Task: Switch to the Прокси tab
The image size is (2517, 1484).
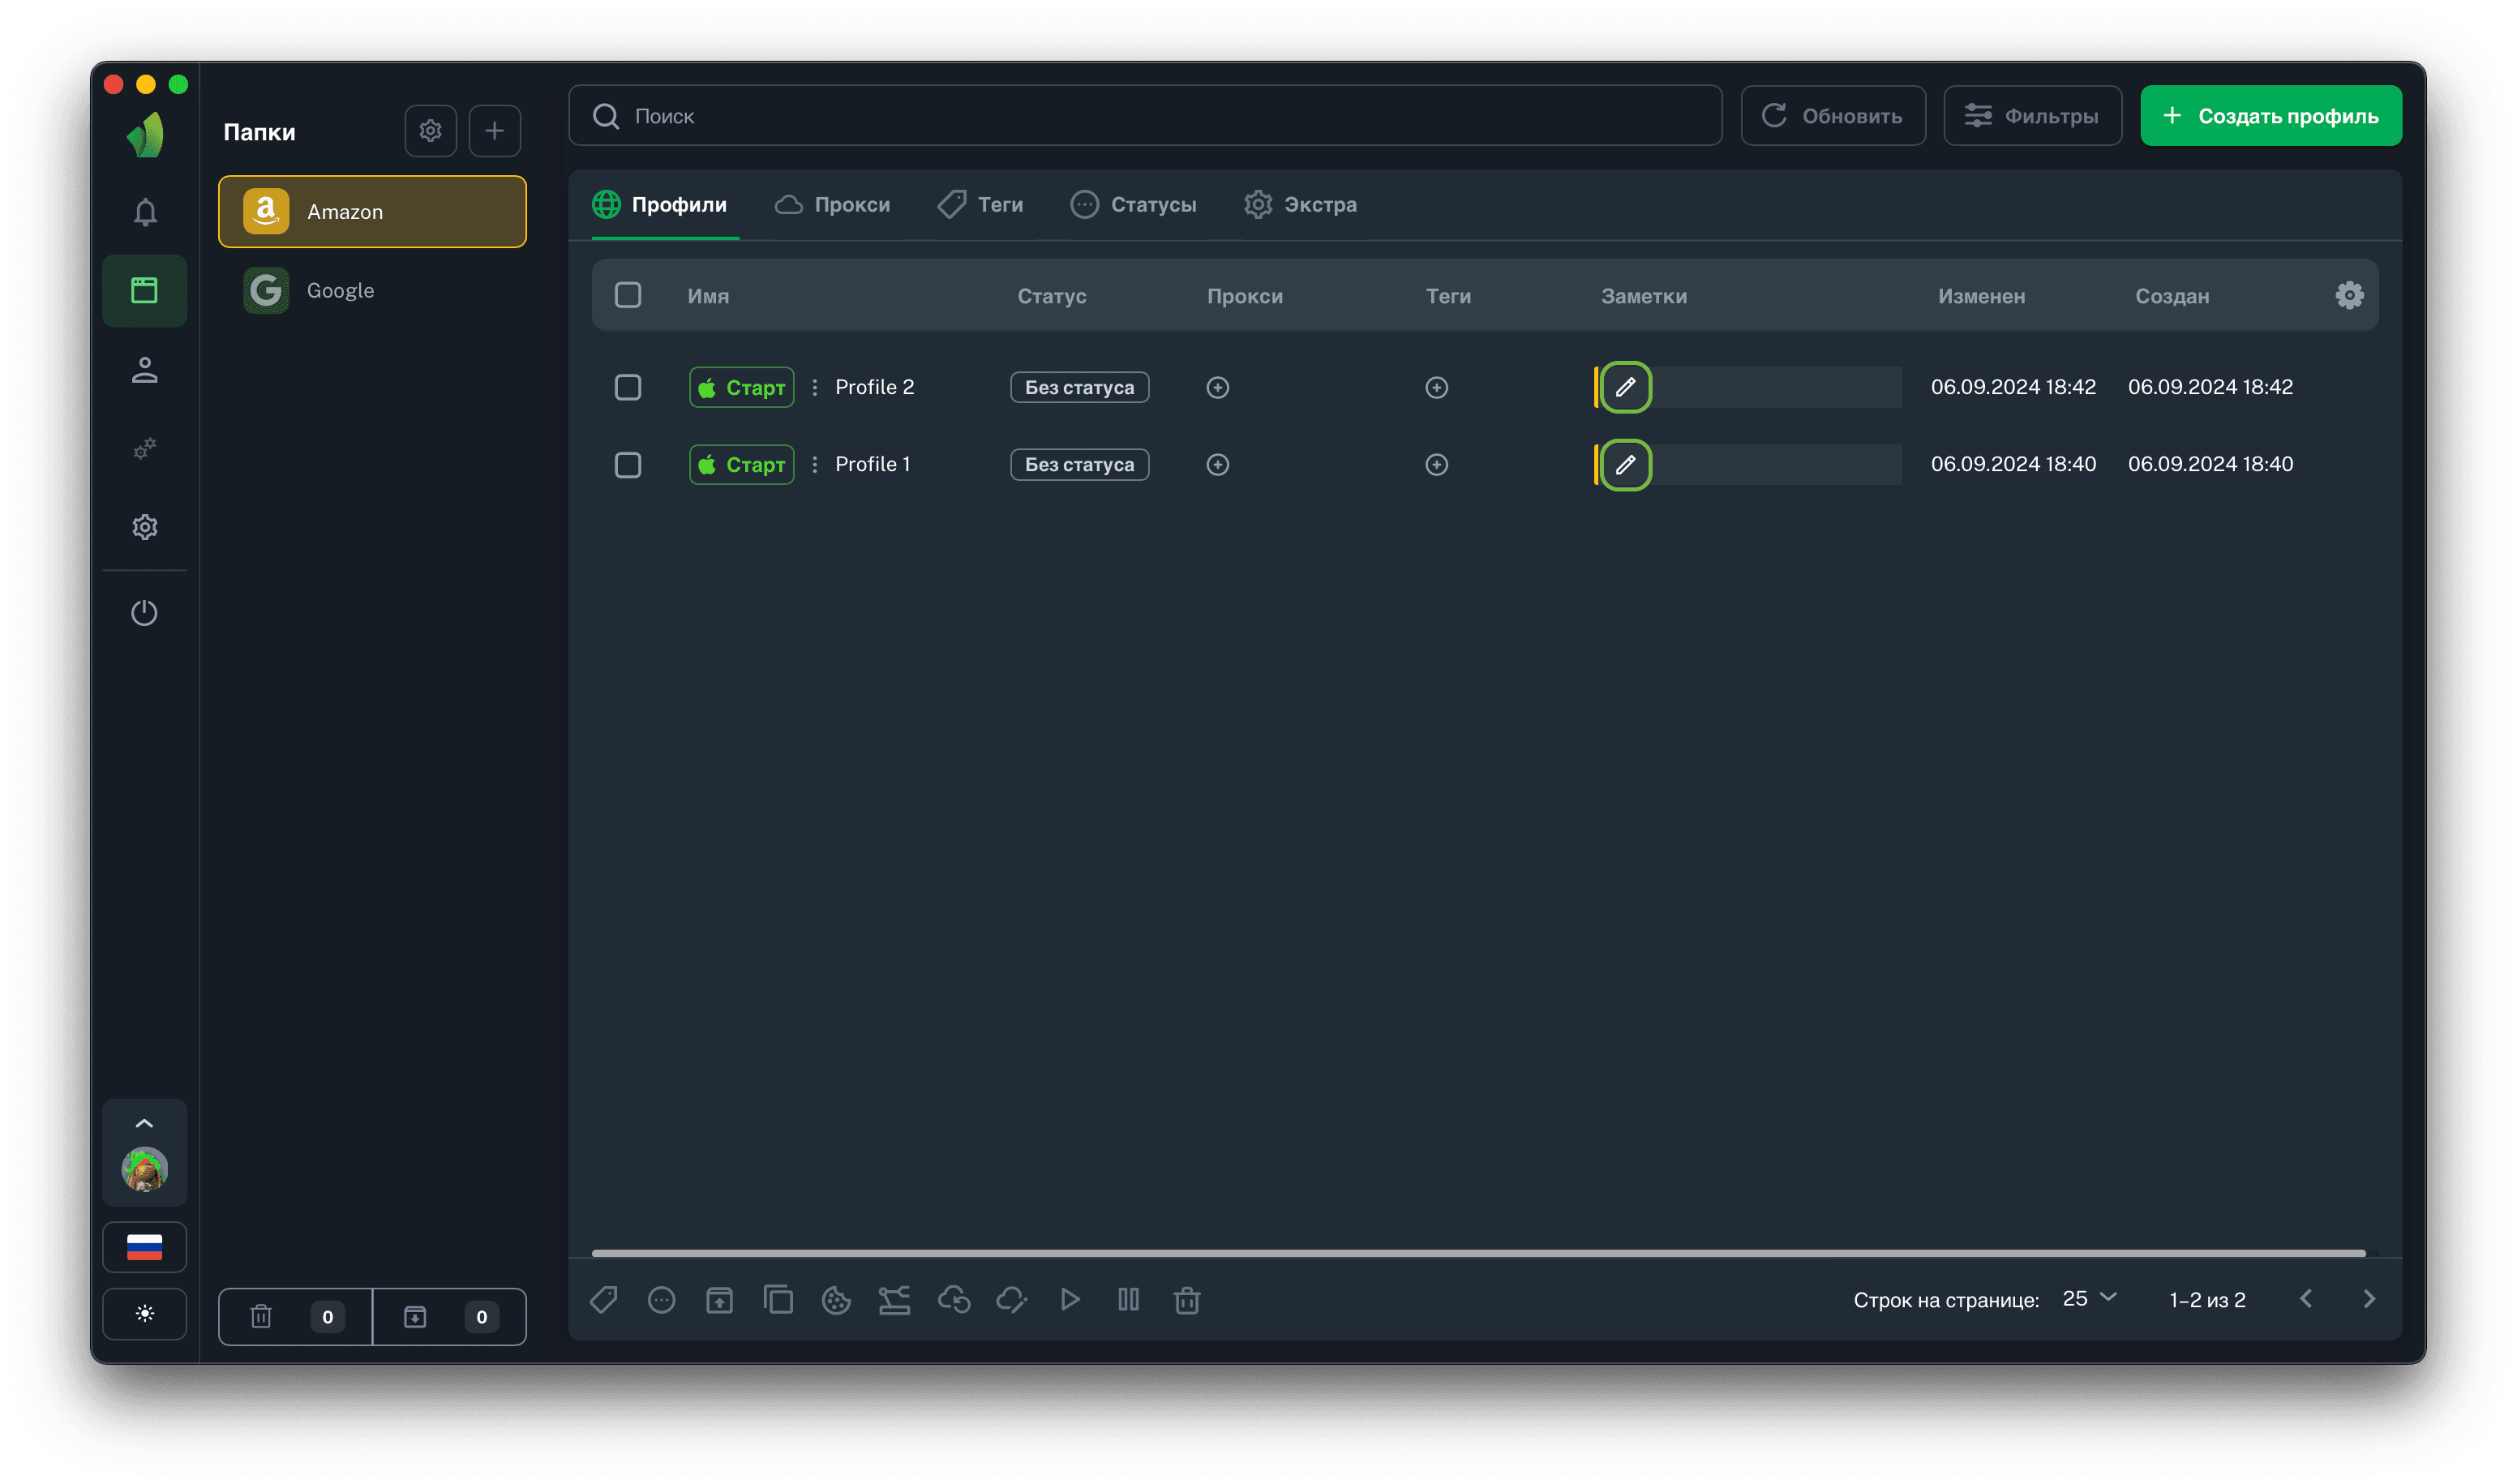Action: pyautogui.click(x=832, y=205)
